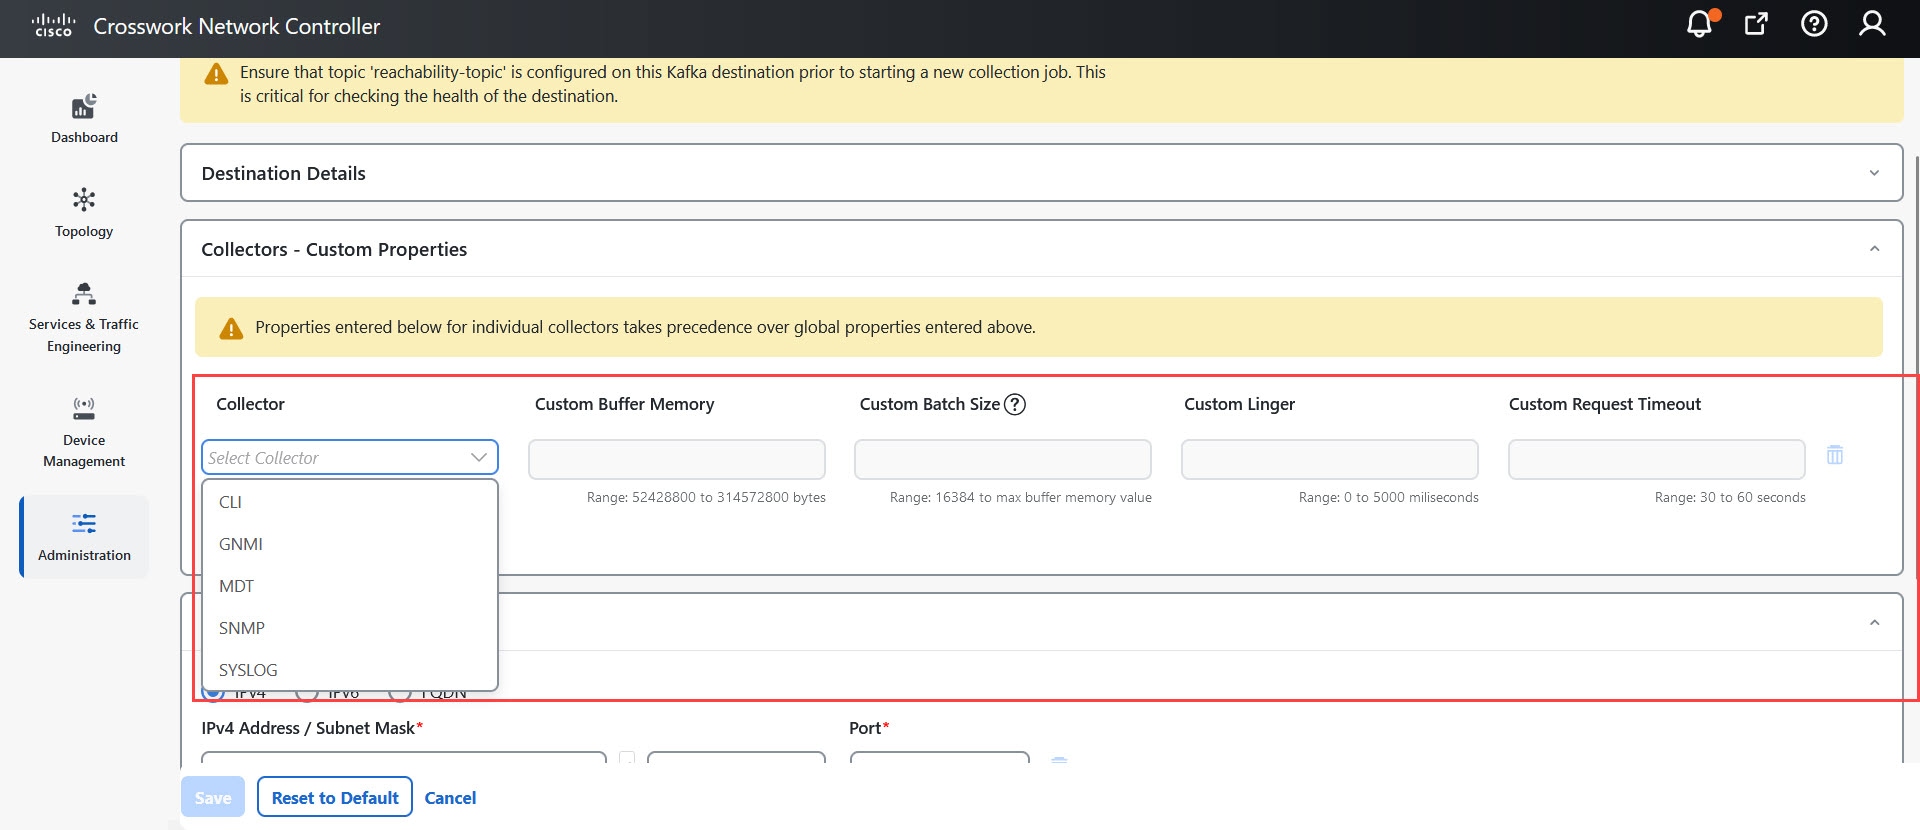Click Crosswork Network Controller title

237,26
